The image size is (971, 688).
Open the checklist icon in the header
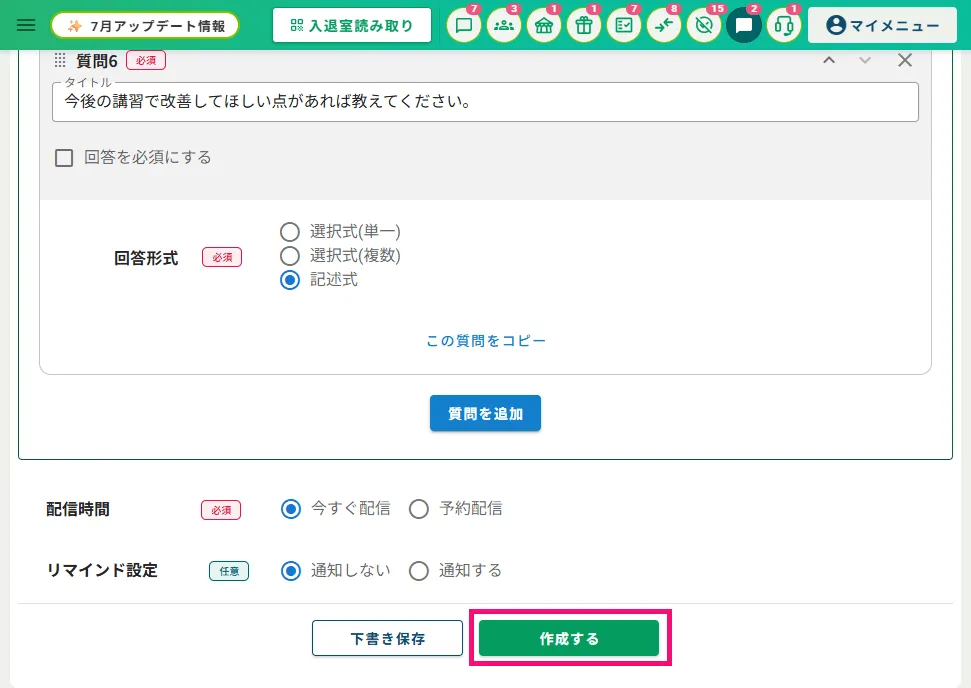coord(624,25)
